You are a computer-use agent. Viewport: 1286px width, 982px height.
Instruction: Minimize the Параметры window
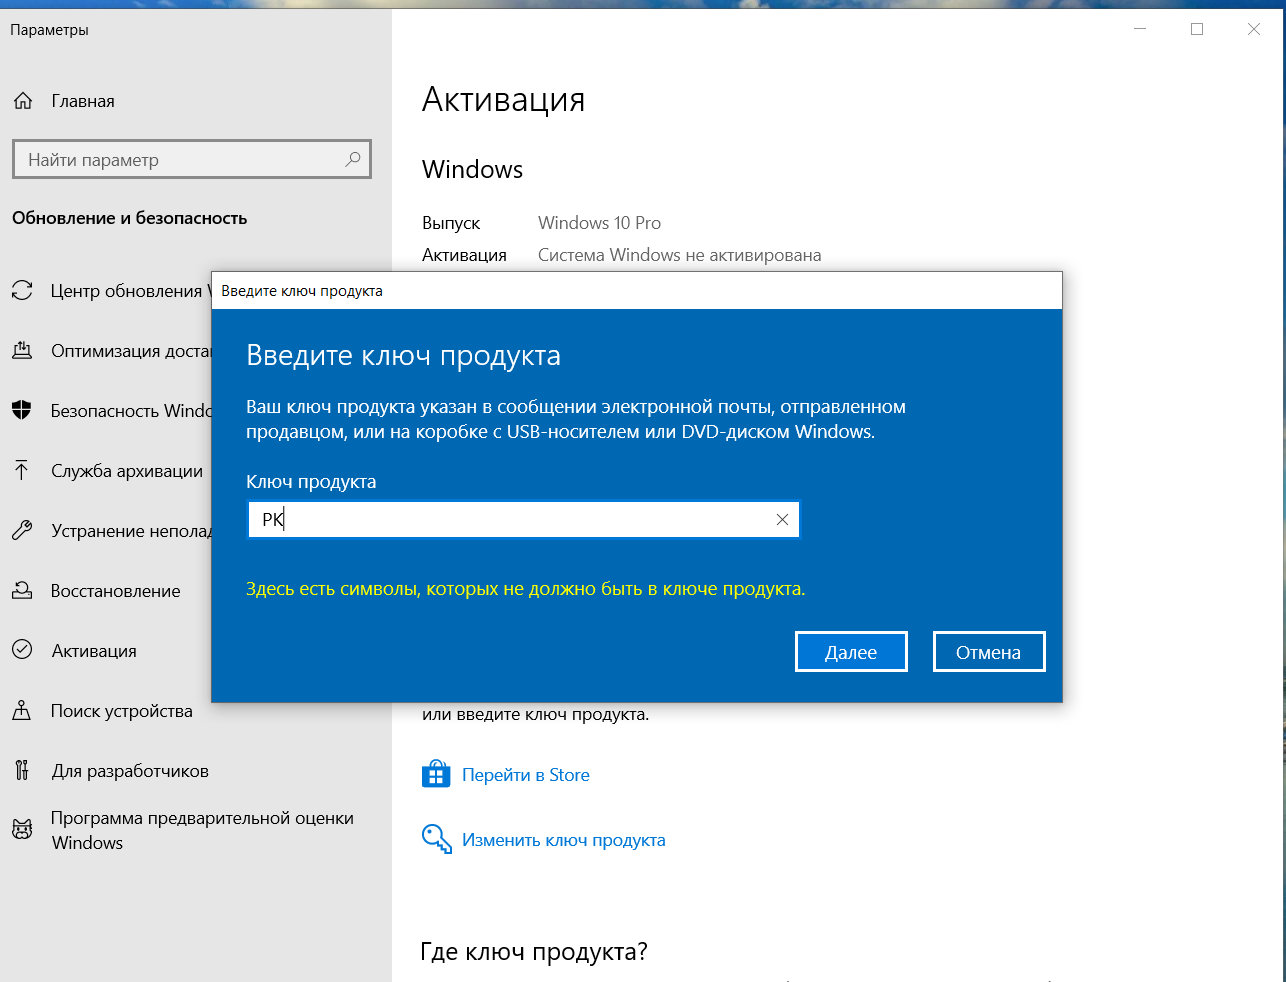click(1140, 29)
